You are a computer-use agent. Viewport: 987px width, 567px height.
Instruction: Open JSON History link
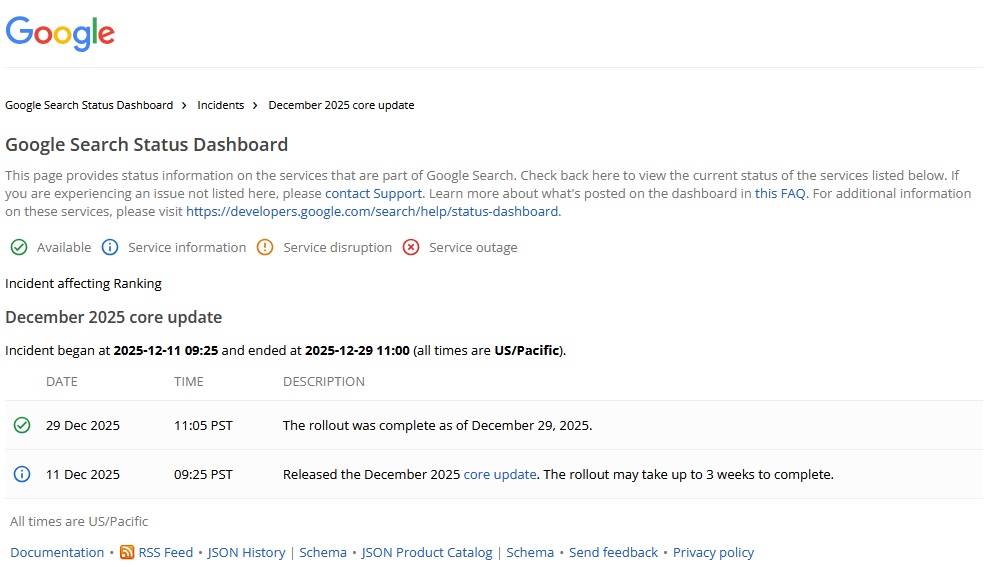(x=246, y=553)
